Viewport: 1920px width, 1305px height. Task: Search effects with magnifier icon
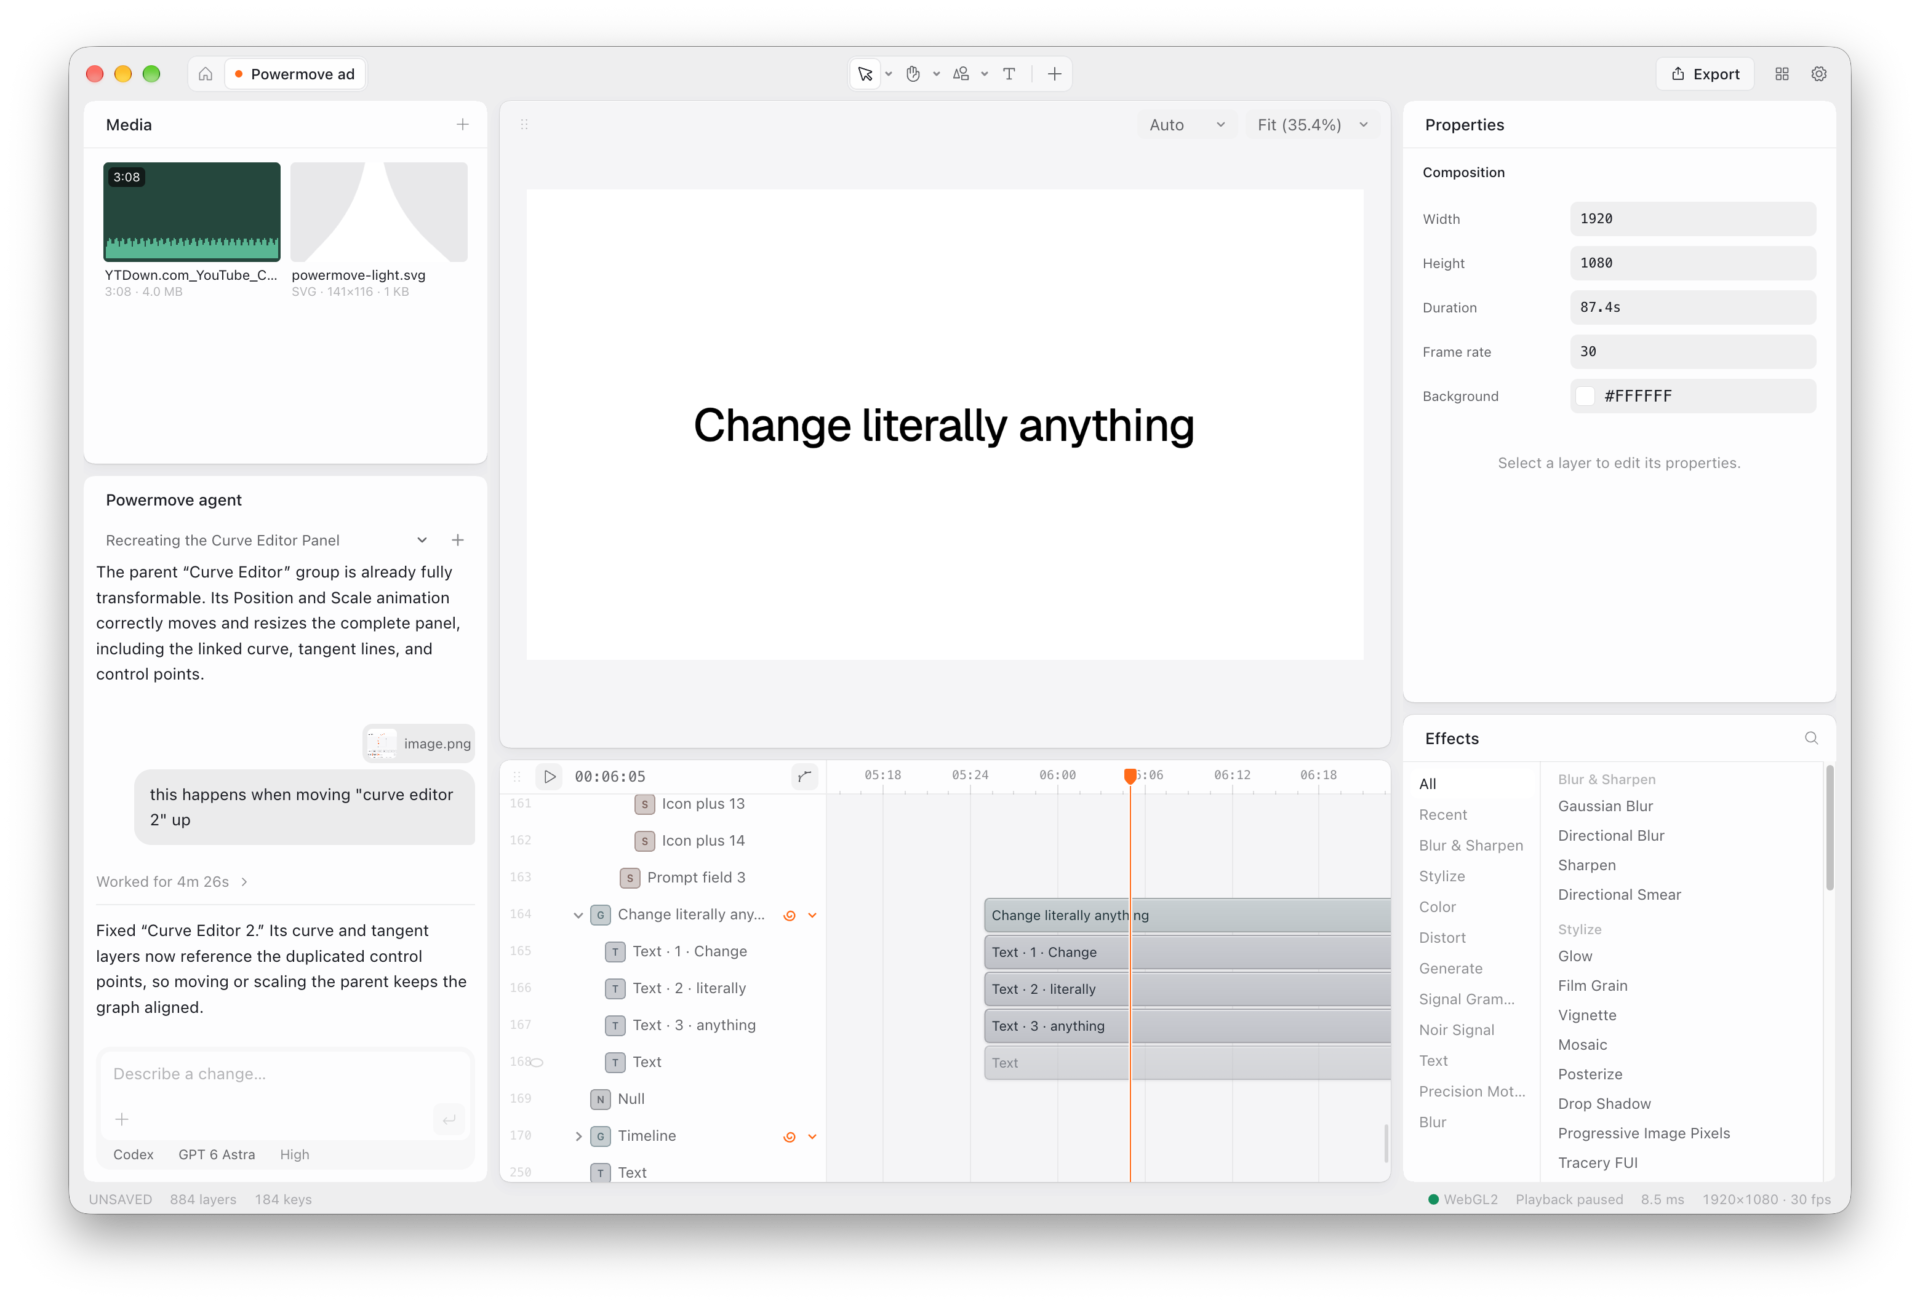[x=1811, y=738]
